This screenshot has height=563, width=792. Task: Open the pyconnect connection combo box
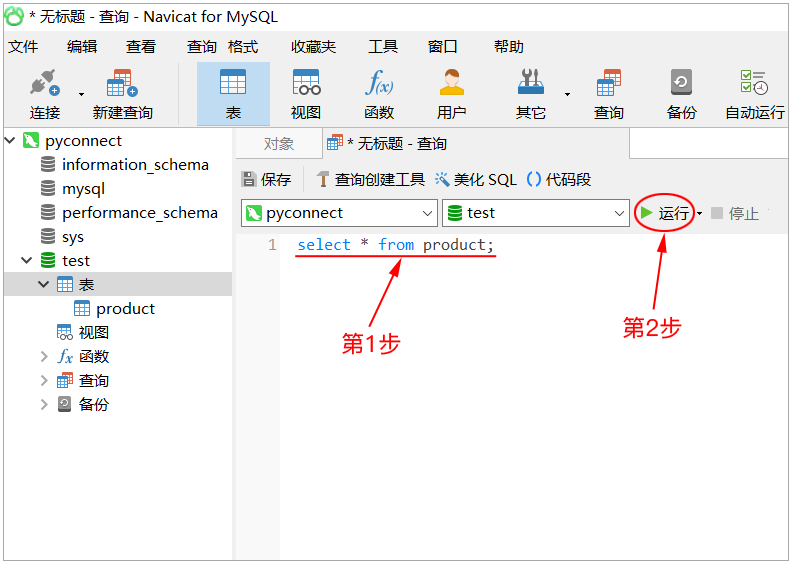[x=339, y=213]
